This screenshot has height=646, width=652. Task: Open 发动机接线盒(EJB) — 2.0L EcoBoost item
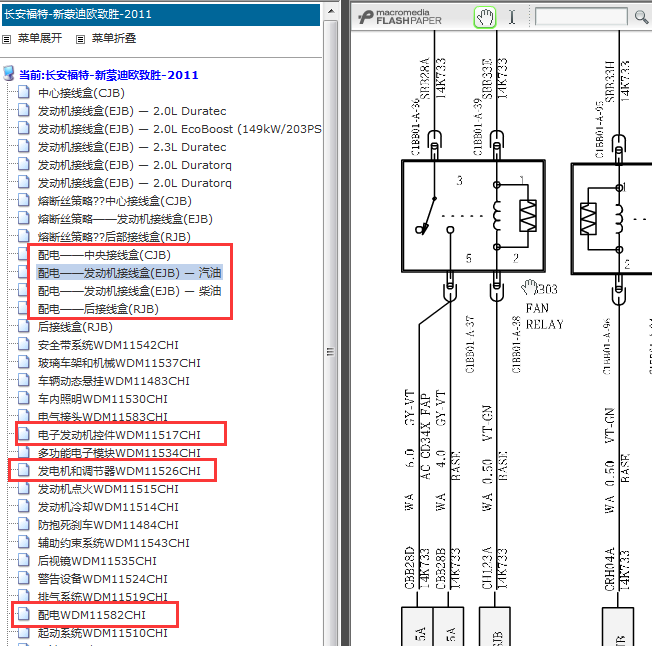pyautogui.click(x=180, y=129)
